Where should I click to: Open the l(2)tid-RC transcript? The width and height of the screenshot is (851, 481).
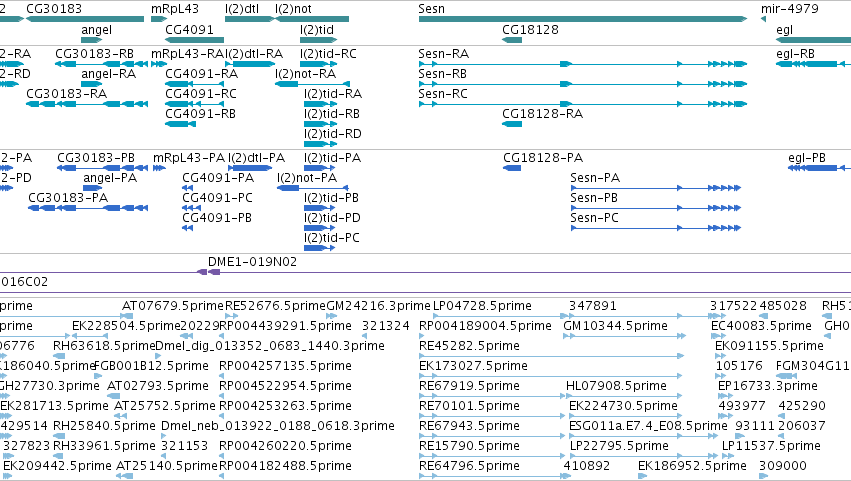click(x=328, y=54)
